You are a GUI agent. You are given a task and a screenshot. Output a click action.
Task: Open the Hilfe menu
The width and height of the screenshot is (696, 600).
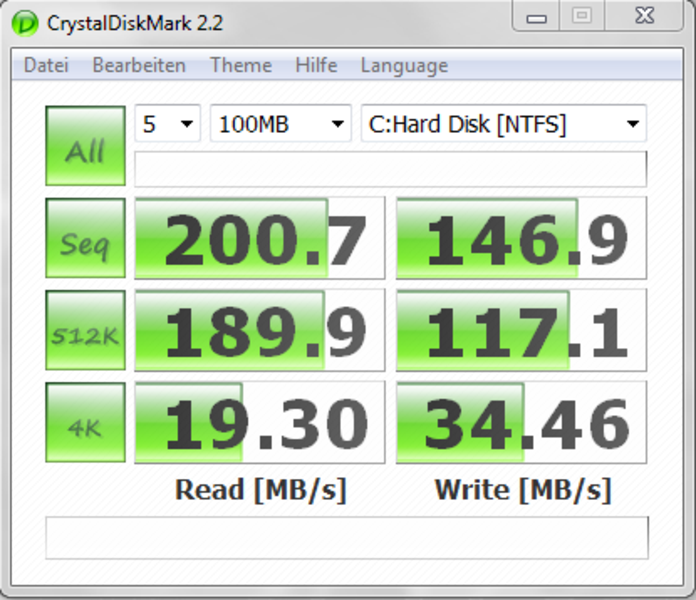[316, 65]
